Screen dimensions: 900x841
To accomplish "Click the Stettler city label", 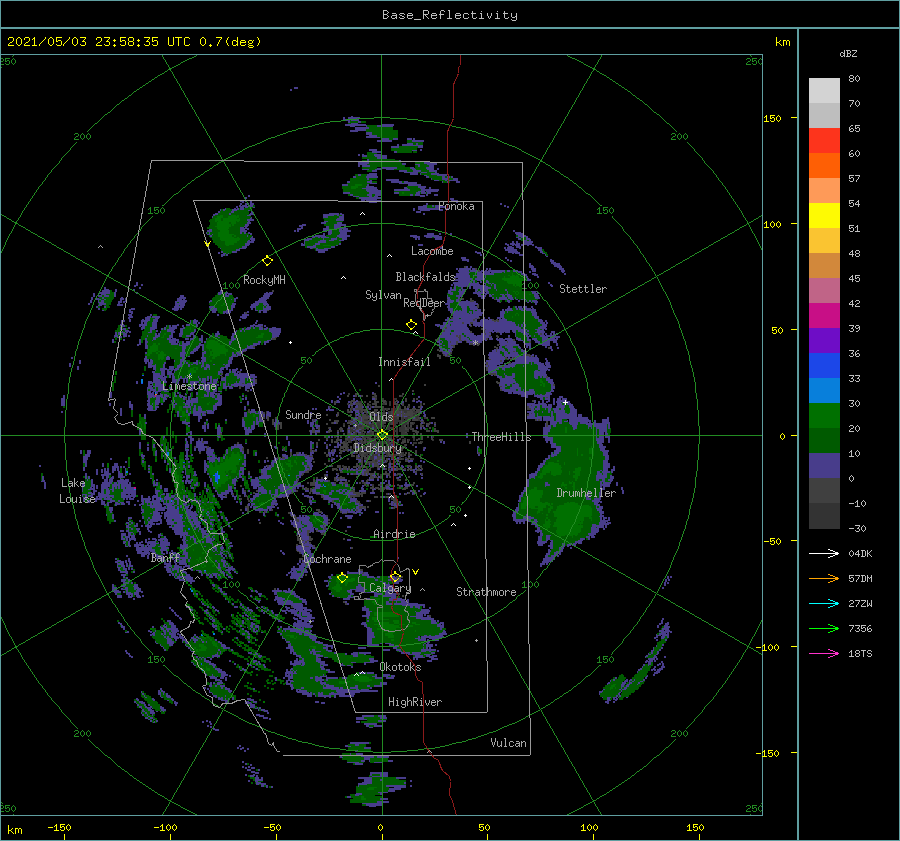I will pos(583,289).
